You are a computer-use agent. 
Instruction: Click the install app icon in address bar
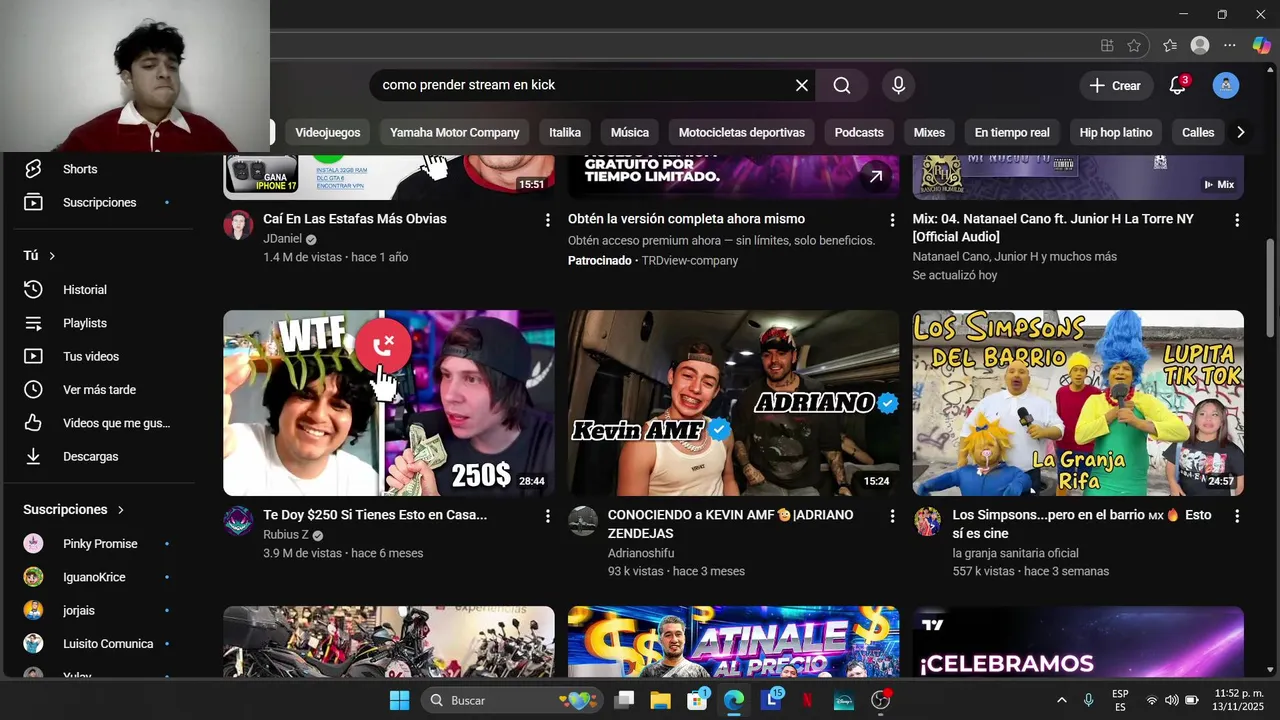[x=1107, y=45]
